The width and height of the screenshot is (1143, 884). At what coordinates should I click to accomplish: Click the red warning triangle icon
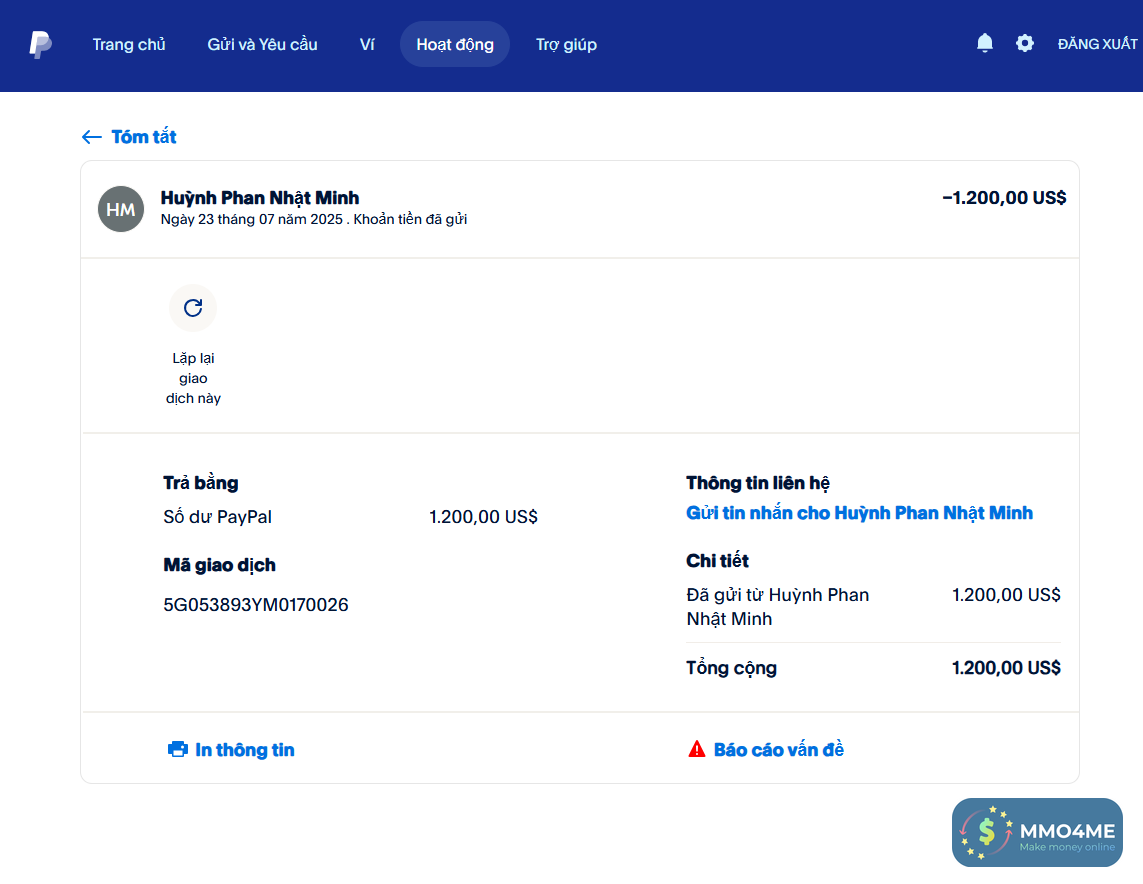pos(697,749)
